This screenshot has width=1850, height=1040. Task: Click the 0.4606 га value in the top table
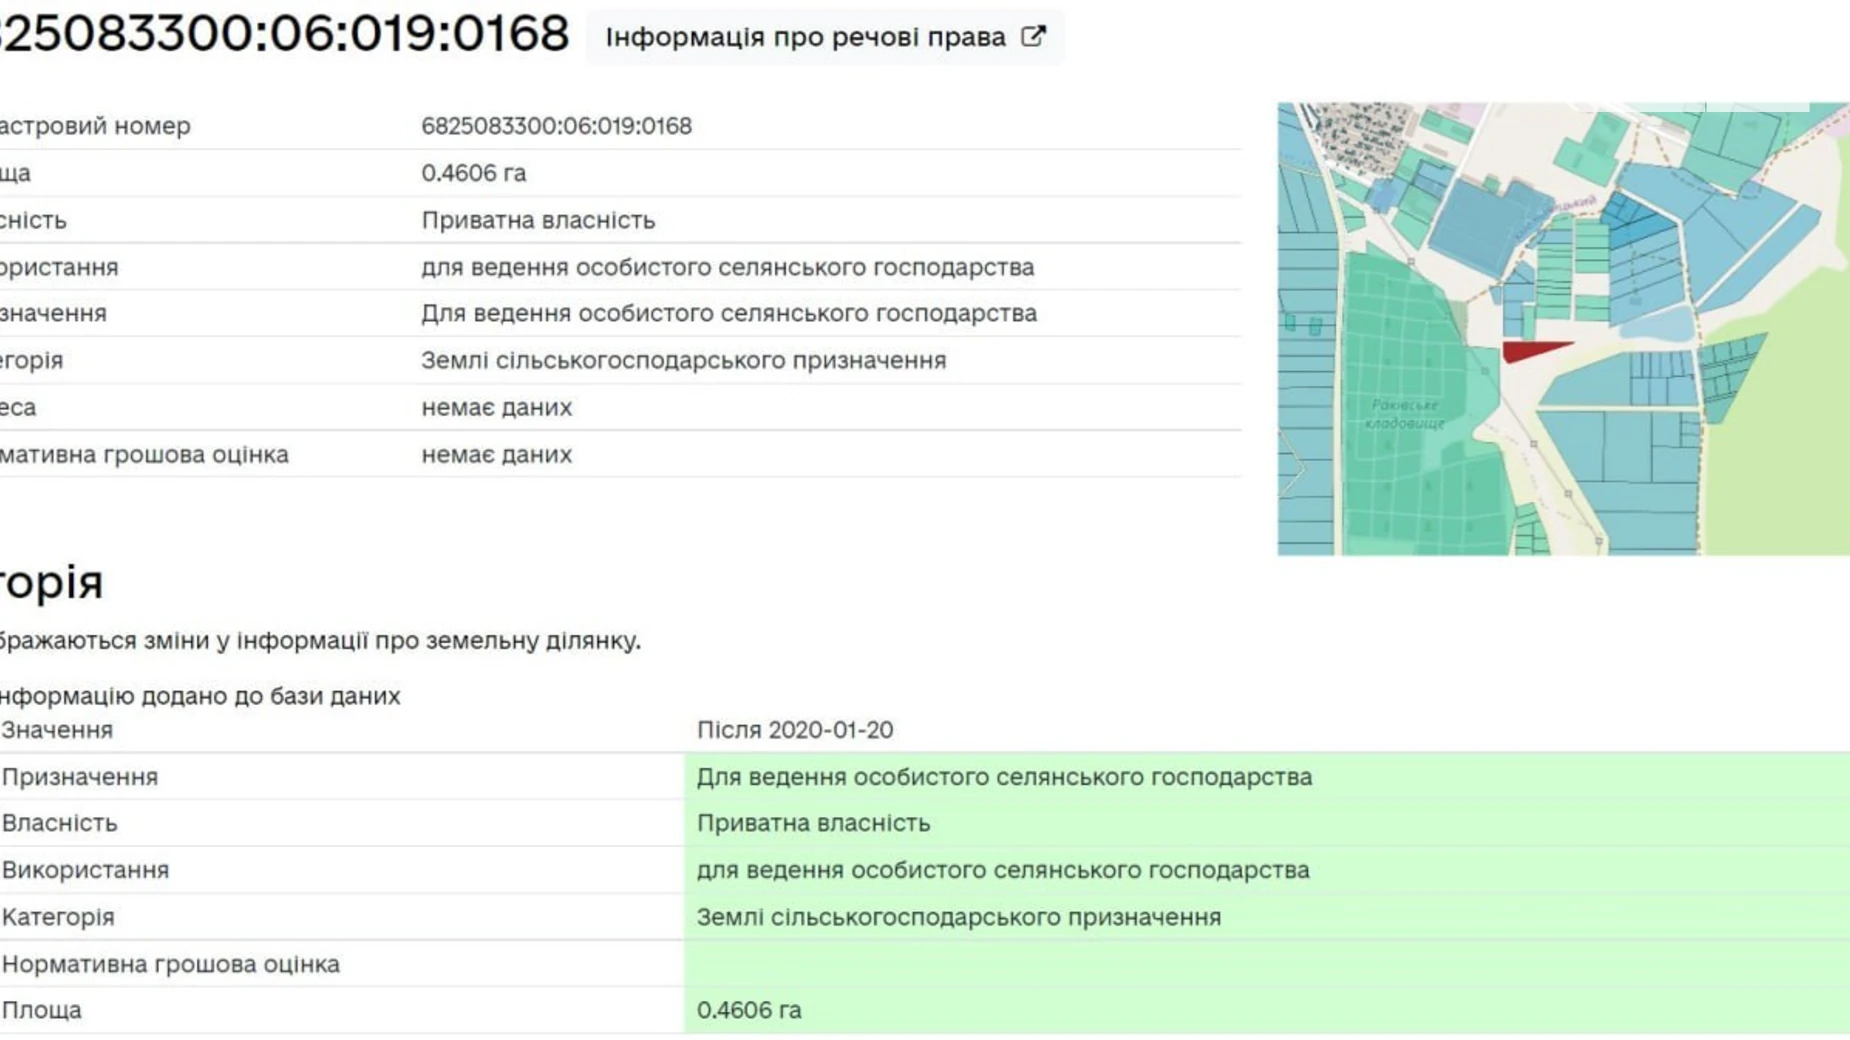473,173
